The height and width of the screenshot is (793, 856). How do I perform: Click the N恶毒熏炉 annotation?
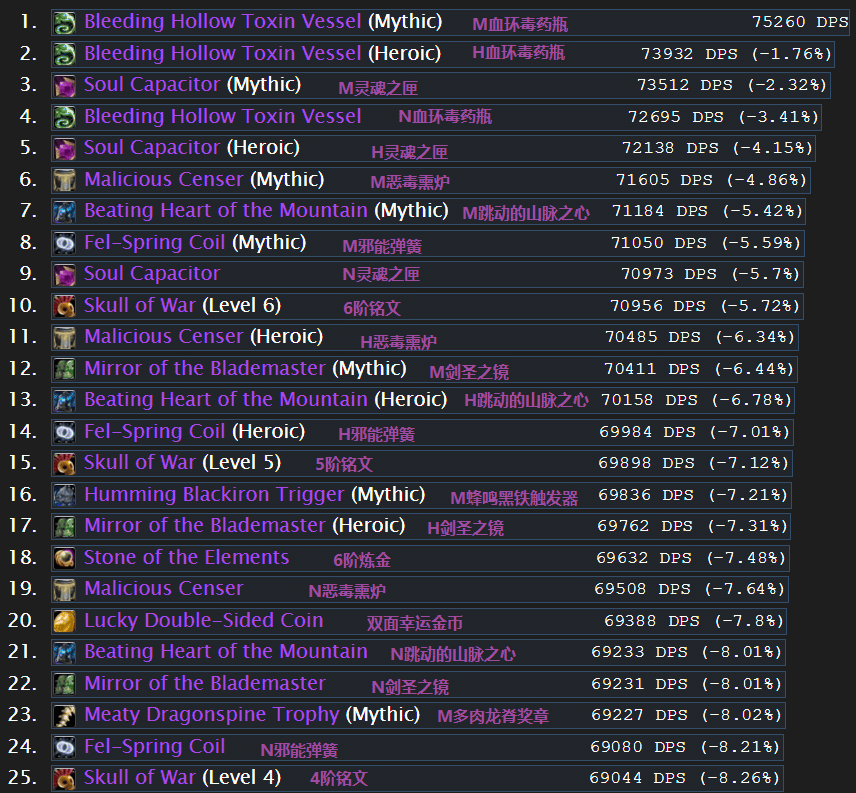[x=347, y=591]
